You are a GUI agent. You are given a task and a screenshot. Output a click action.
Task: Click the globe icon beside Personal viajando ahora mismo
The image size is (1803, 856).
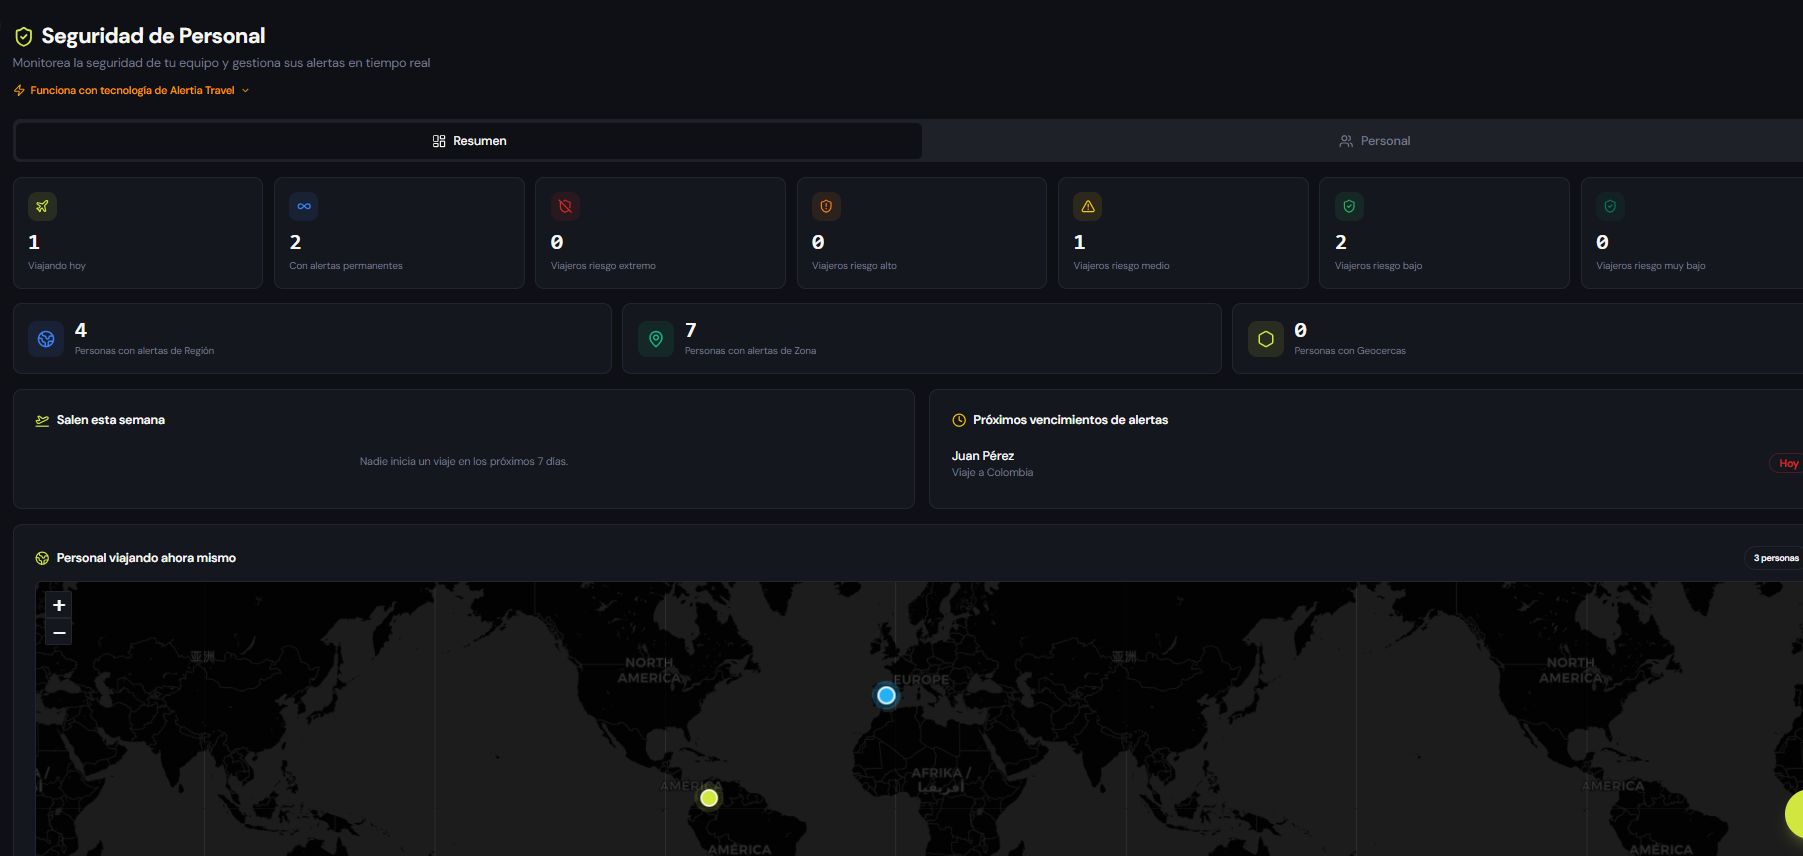42,559
